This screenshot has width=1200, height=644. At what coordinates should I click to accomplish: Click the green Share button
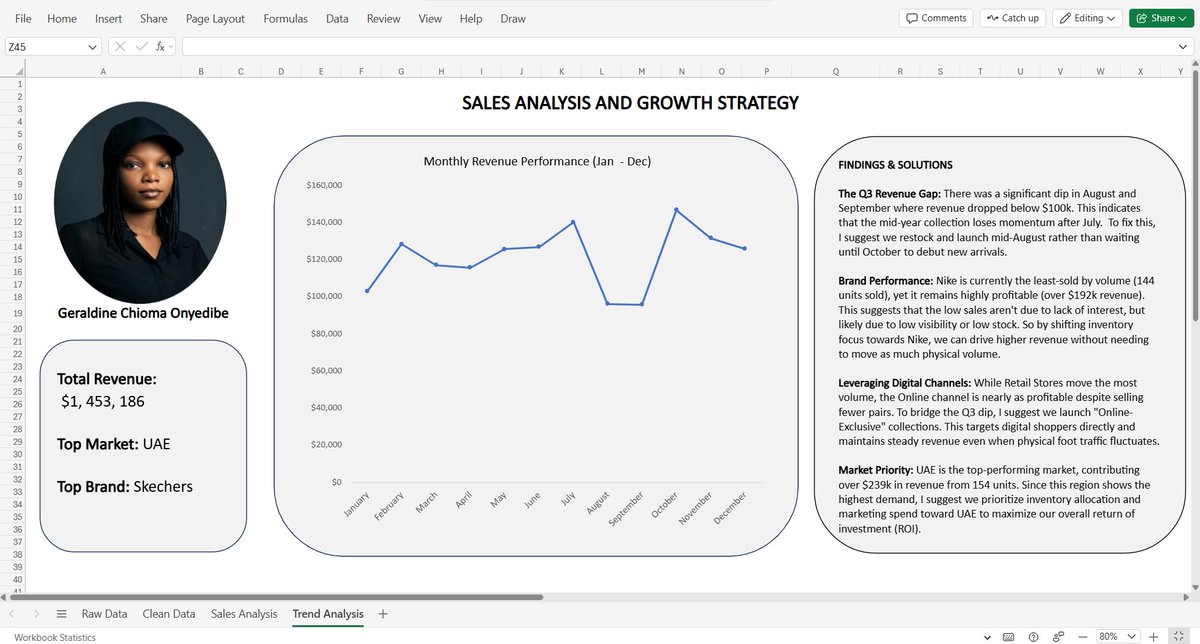[x=1159, y=18]
